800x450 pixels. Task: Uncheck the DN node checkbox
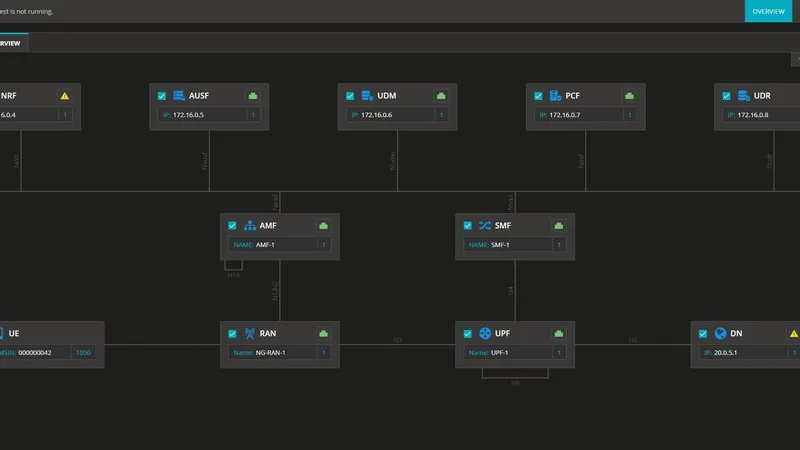[703, 334]
